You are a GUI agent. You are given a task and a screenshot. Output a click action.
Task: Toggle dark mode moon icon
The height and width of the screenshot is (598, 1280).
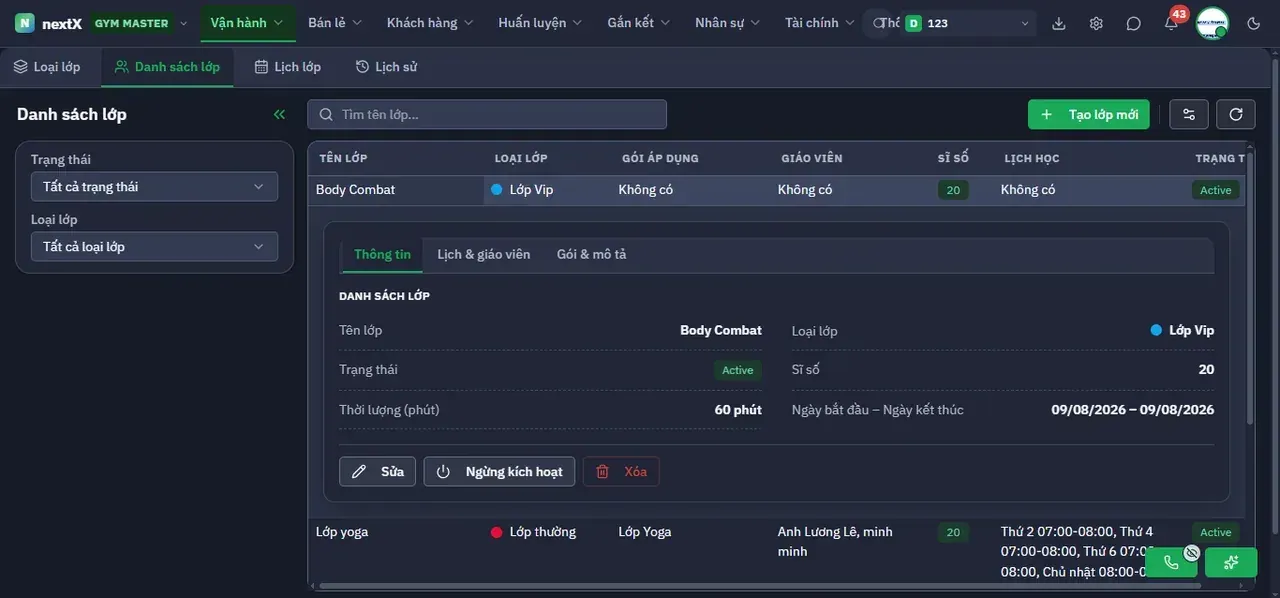click(1254, 23)
